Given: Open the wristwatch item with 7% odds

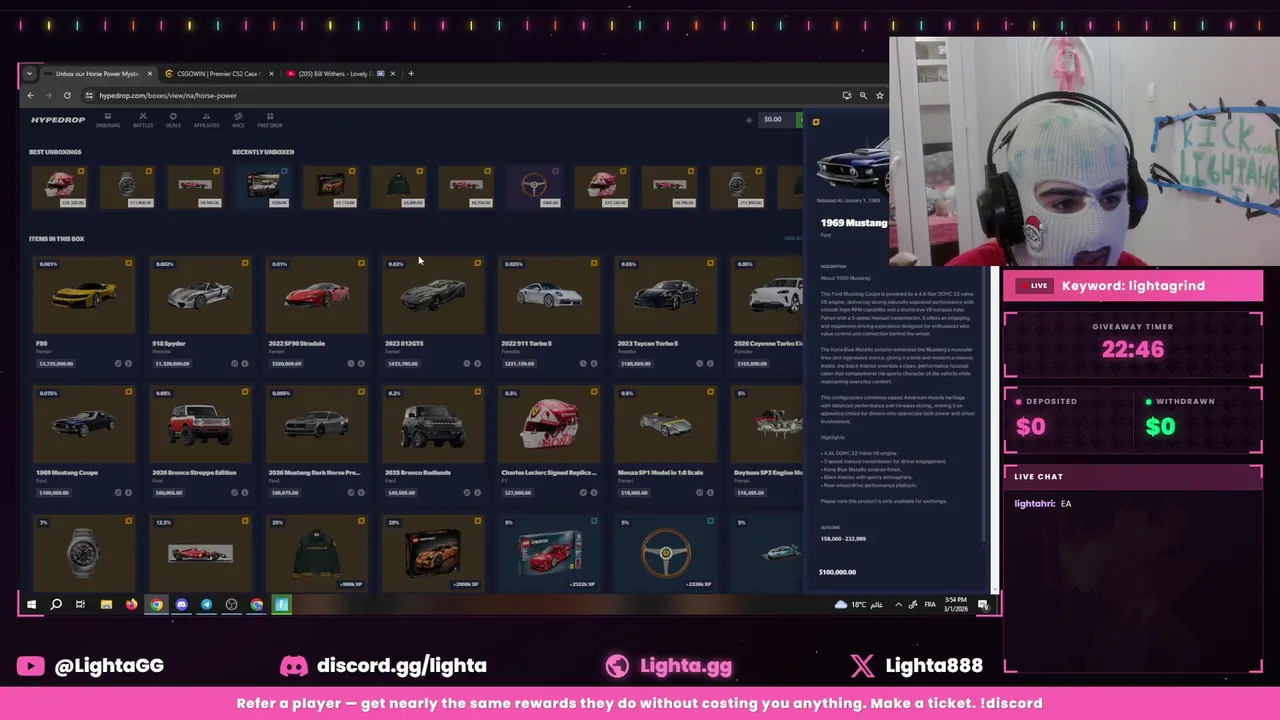Looking at the screenshot, I should point(84,553).
